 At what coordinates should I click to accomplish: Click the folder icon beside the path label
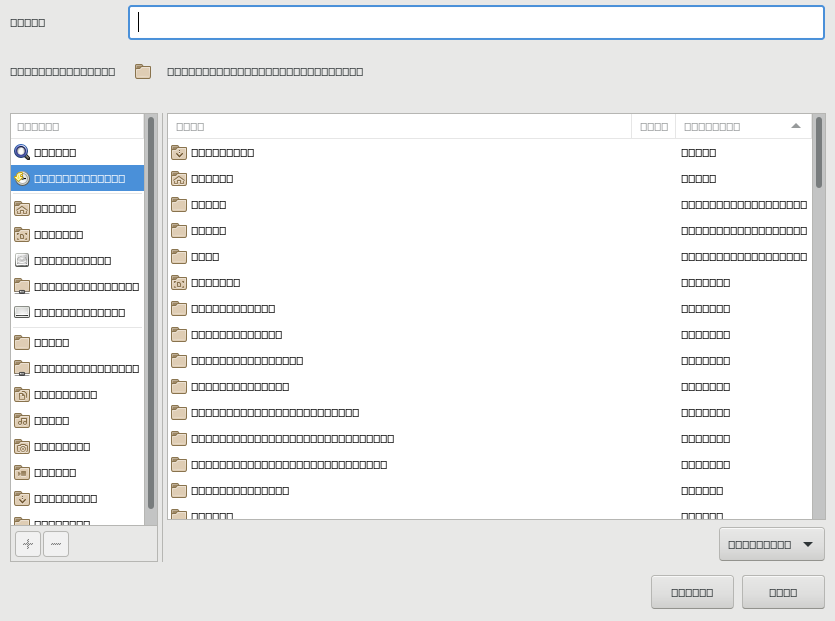[143, 71]
